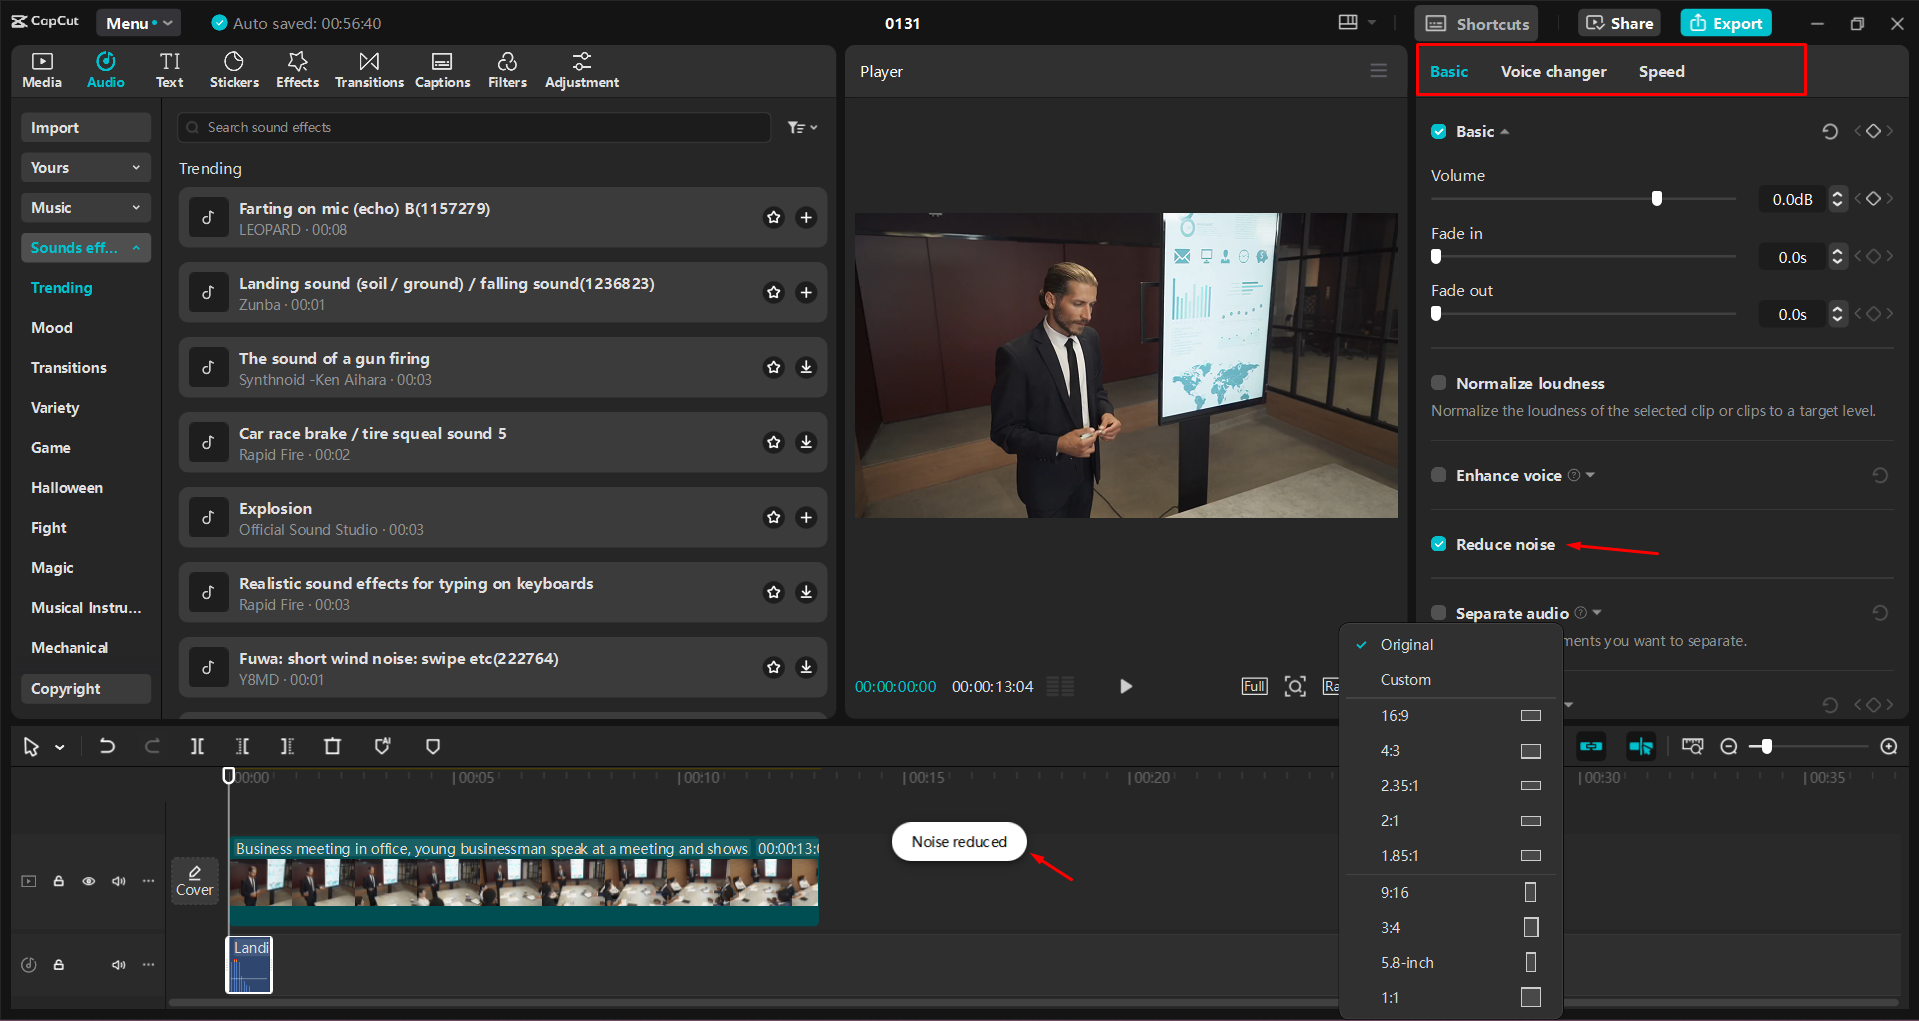Select the 9:16 aspect ratio
The image size is (1919, 1021).
pyautogui.click(x=1451, y=892)
